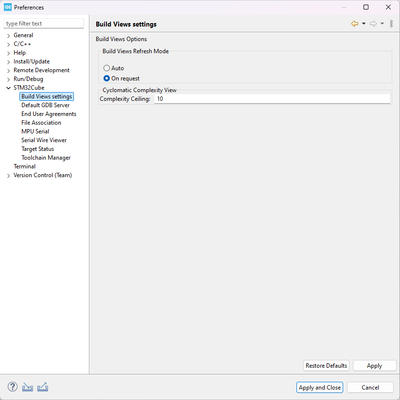
Task: Select Install/Update category label
Action: pos(31,61)
